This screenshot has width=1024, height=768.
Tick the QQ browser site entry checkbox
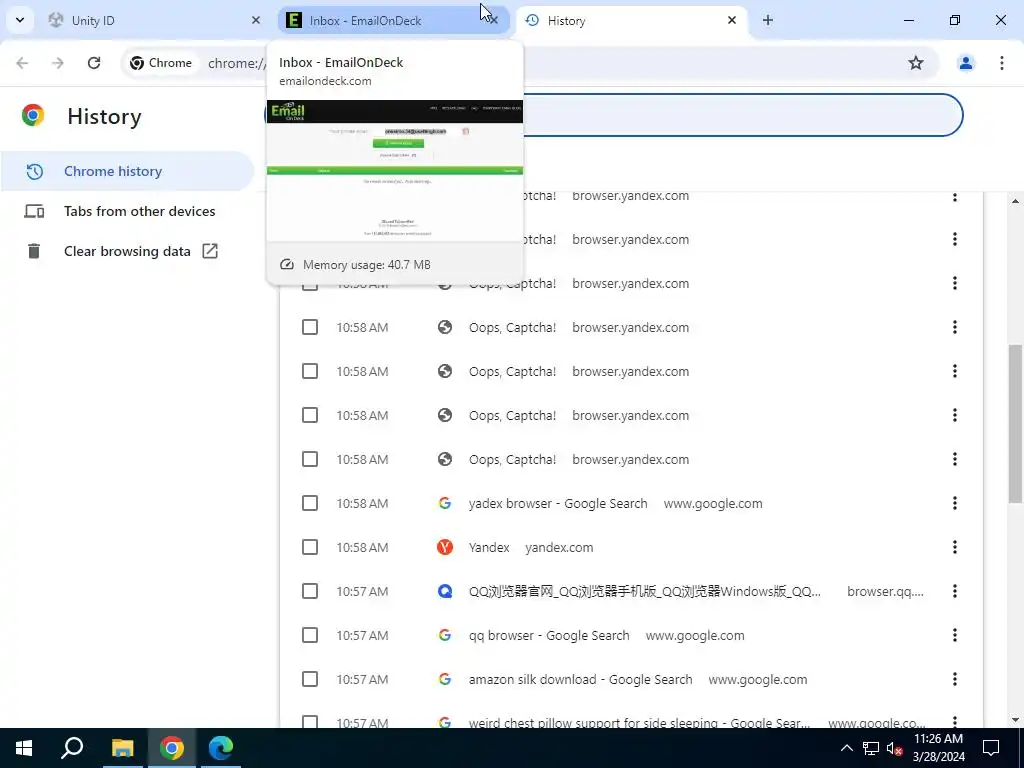pyautogui.click(x=310, y=591)
